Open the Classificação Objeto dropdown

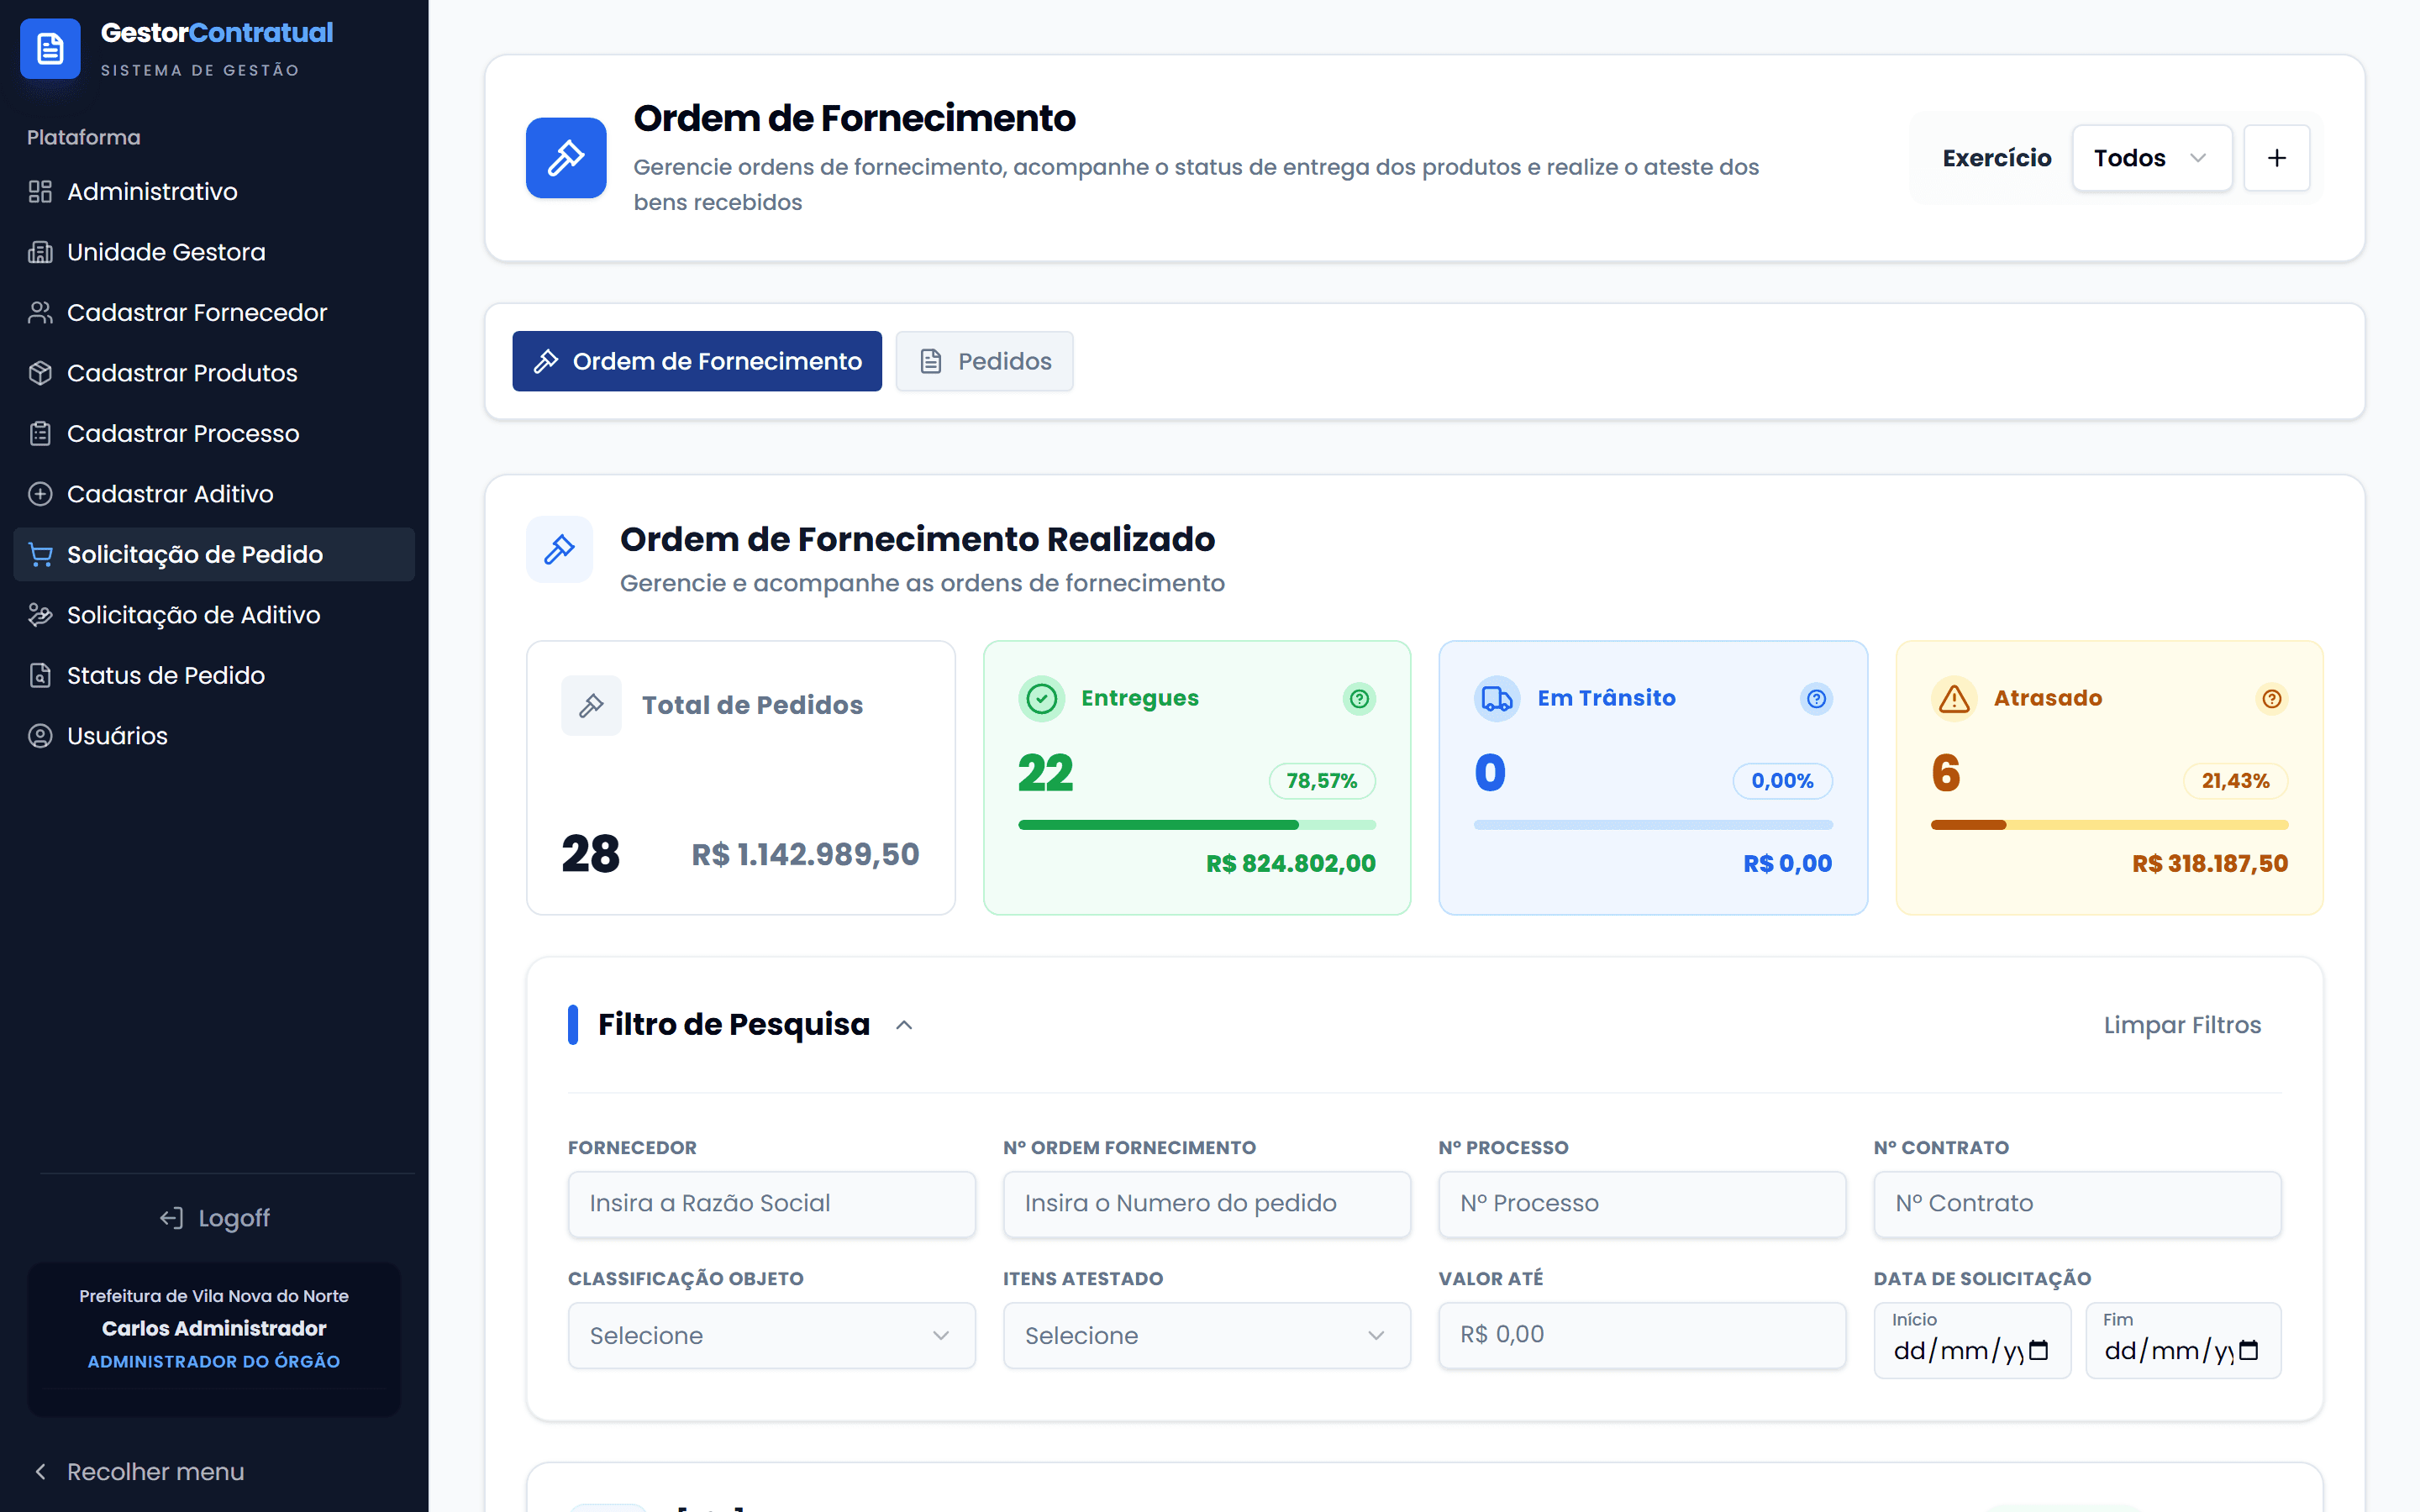pos(771,1335)
